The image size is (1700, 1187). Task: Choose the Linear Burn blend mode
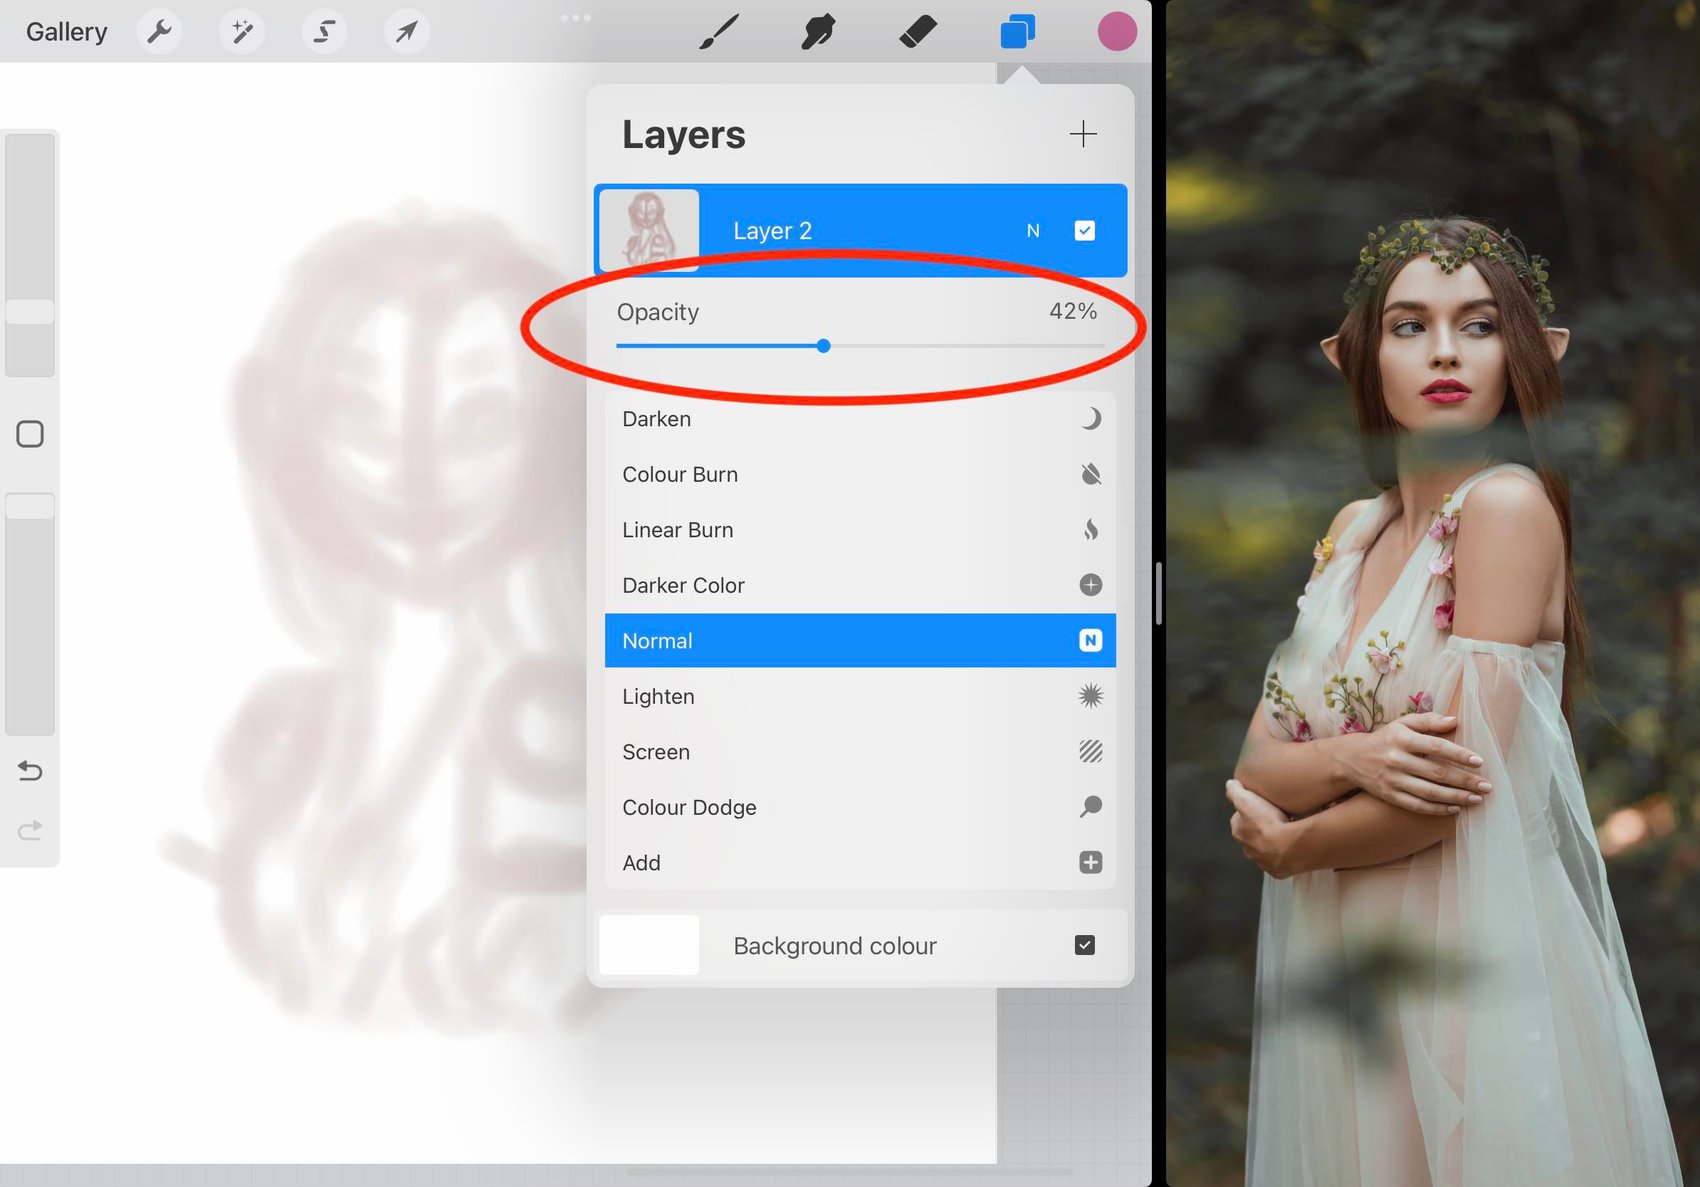coord(860,530)
